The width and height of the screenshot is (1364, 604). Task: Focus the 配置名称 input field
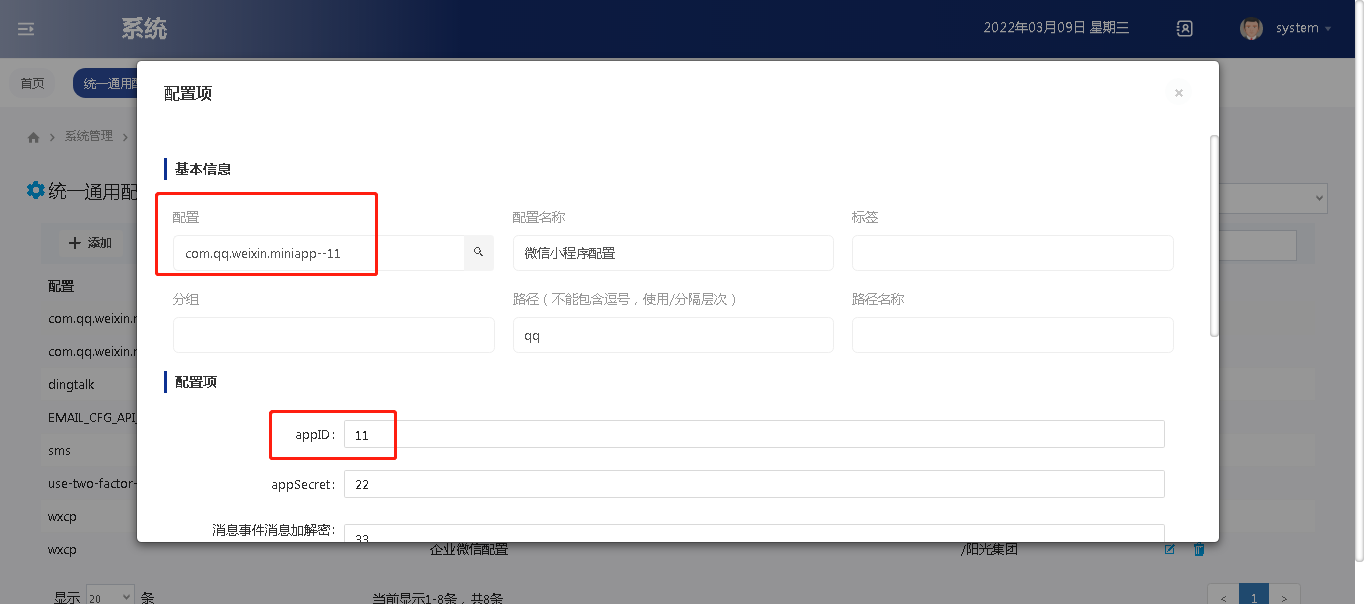[x=673, y=253]
